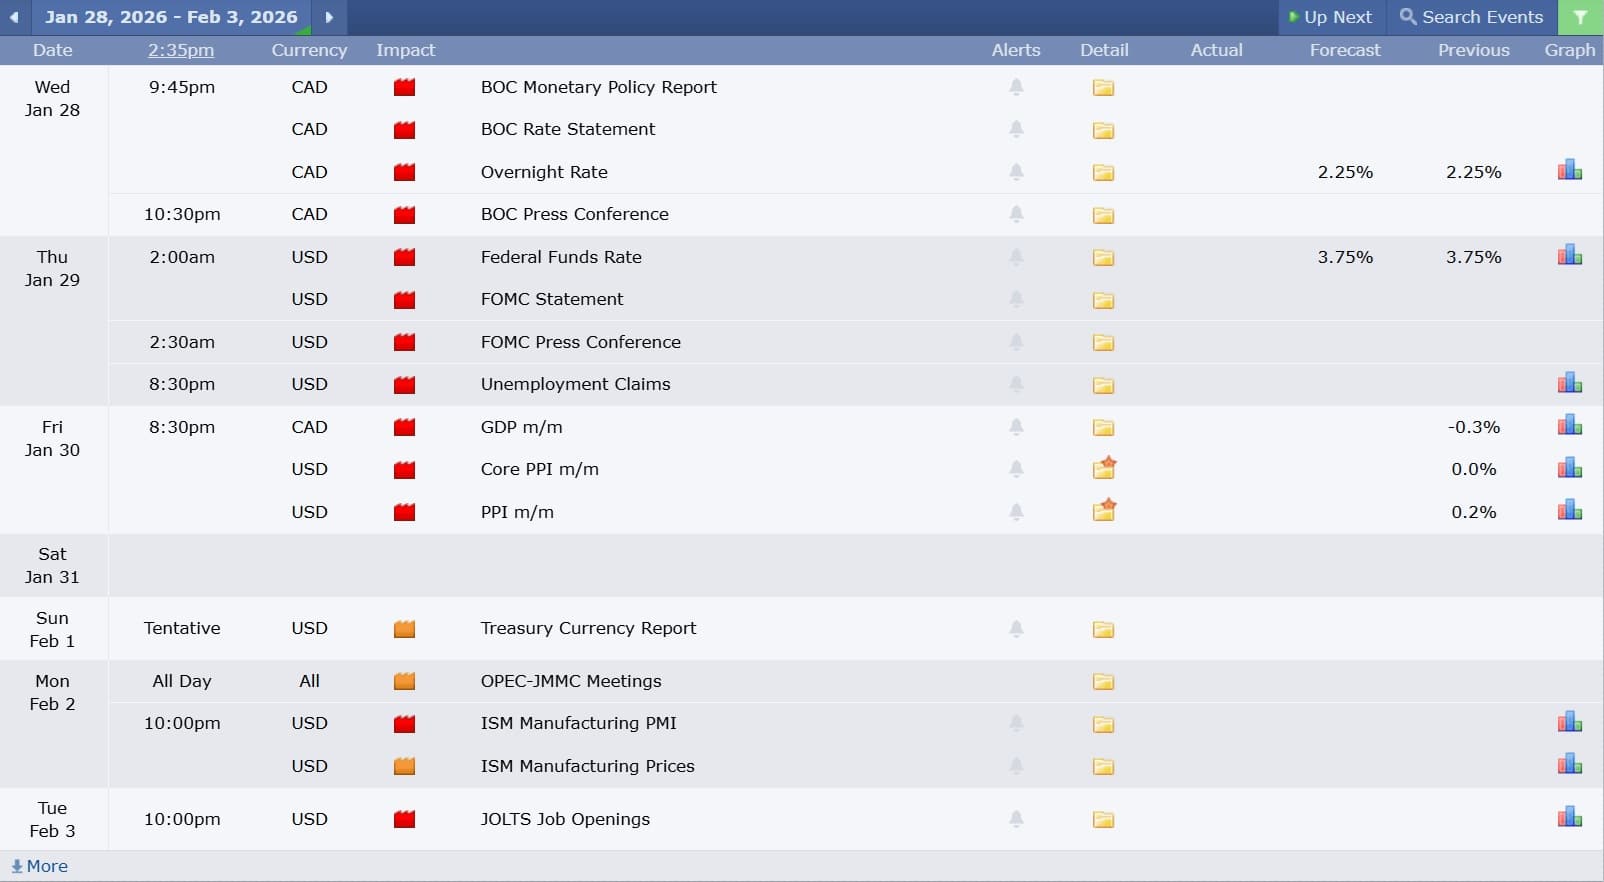This screenshot has width=1604, height=882.
Task: Expand date range Jan 28 - Feb 3 picker
Action: pos(171,17)
